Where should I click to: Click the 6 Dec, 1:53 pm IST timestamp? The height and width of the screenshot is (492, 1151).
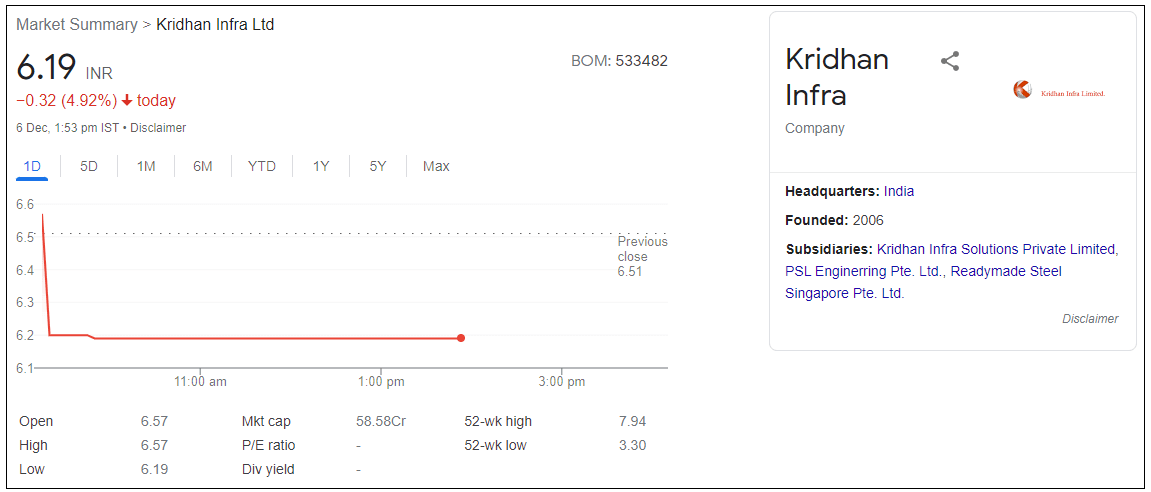[68, 128]
